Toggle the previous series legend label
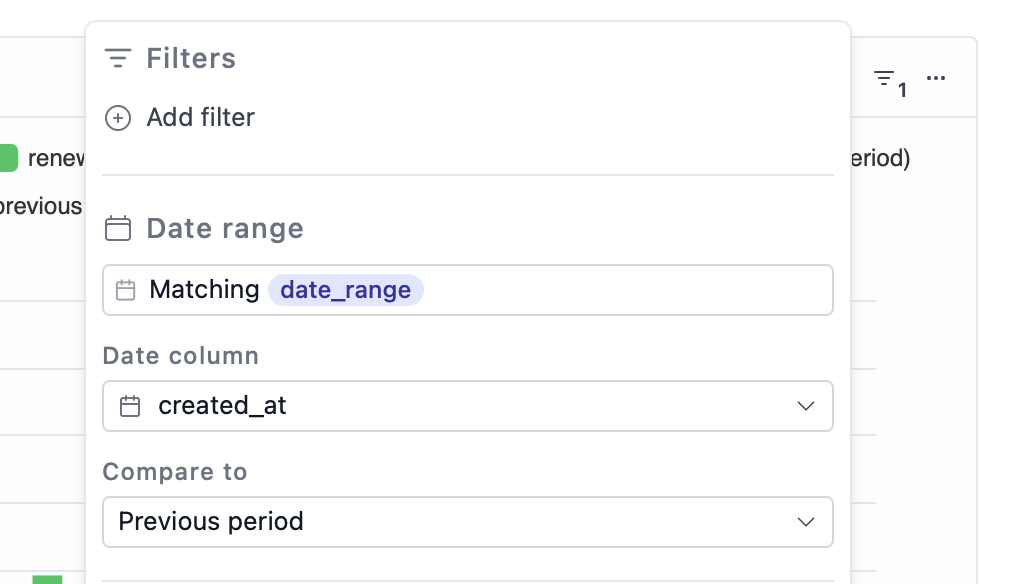This screenshot has width=1022, height=584. [42, 206]
